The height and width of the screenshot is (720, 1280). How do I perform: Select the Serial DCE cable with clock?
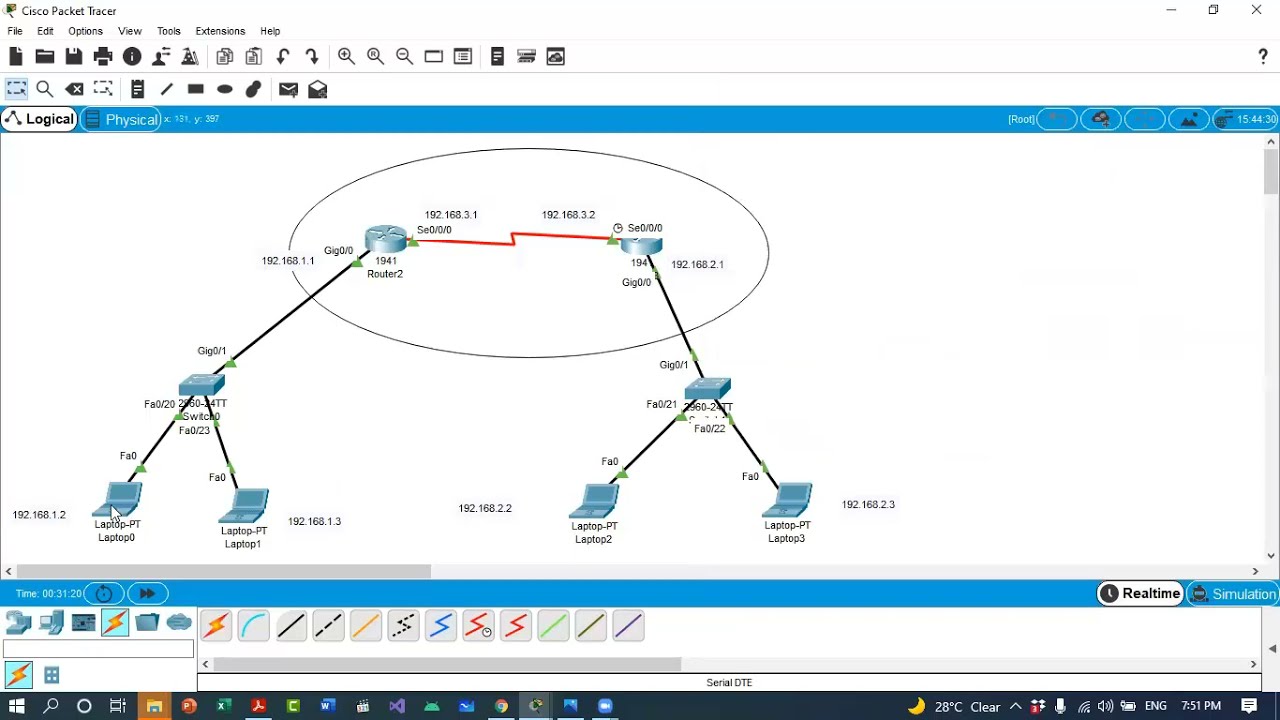point(478,627)
